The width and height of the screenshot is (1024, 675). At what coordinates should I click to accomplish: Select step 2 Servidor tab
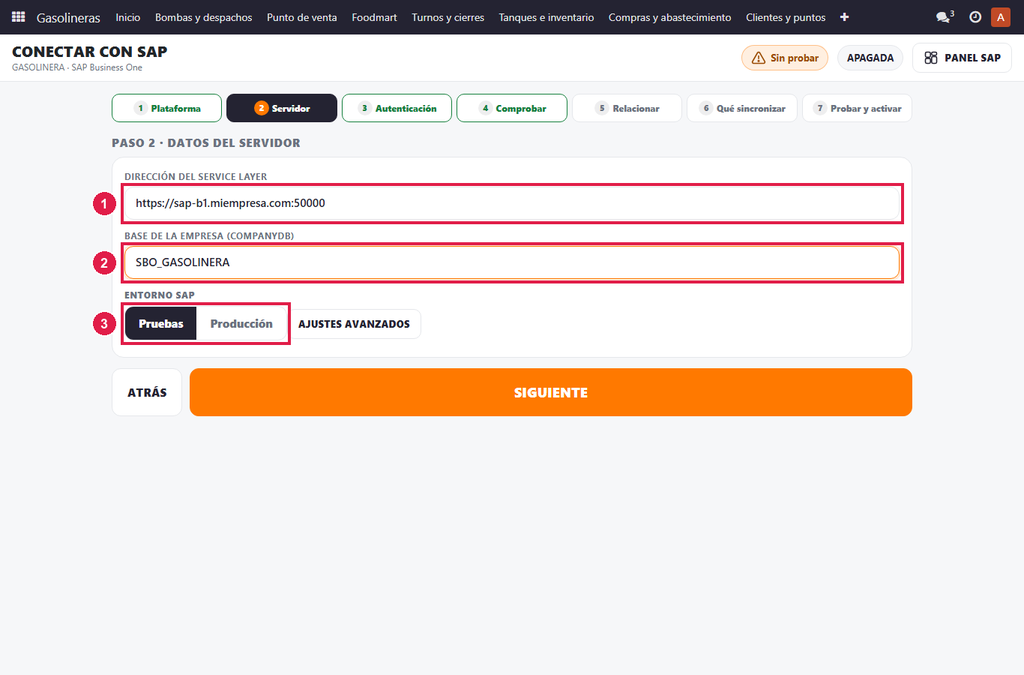coord(281,108)
